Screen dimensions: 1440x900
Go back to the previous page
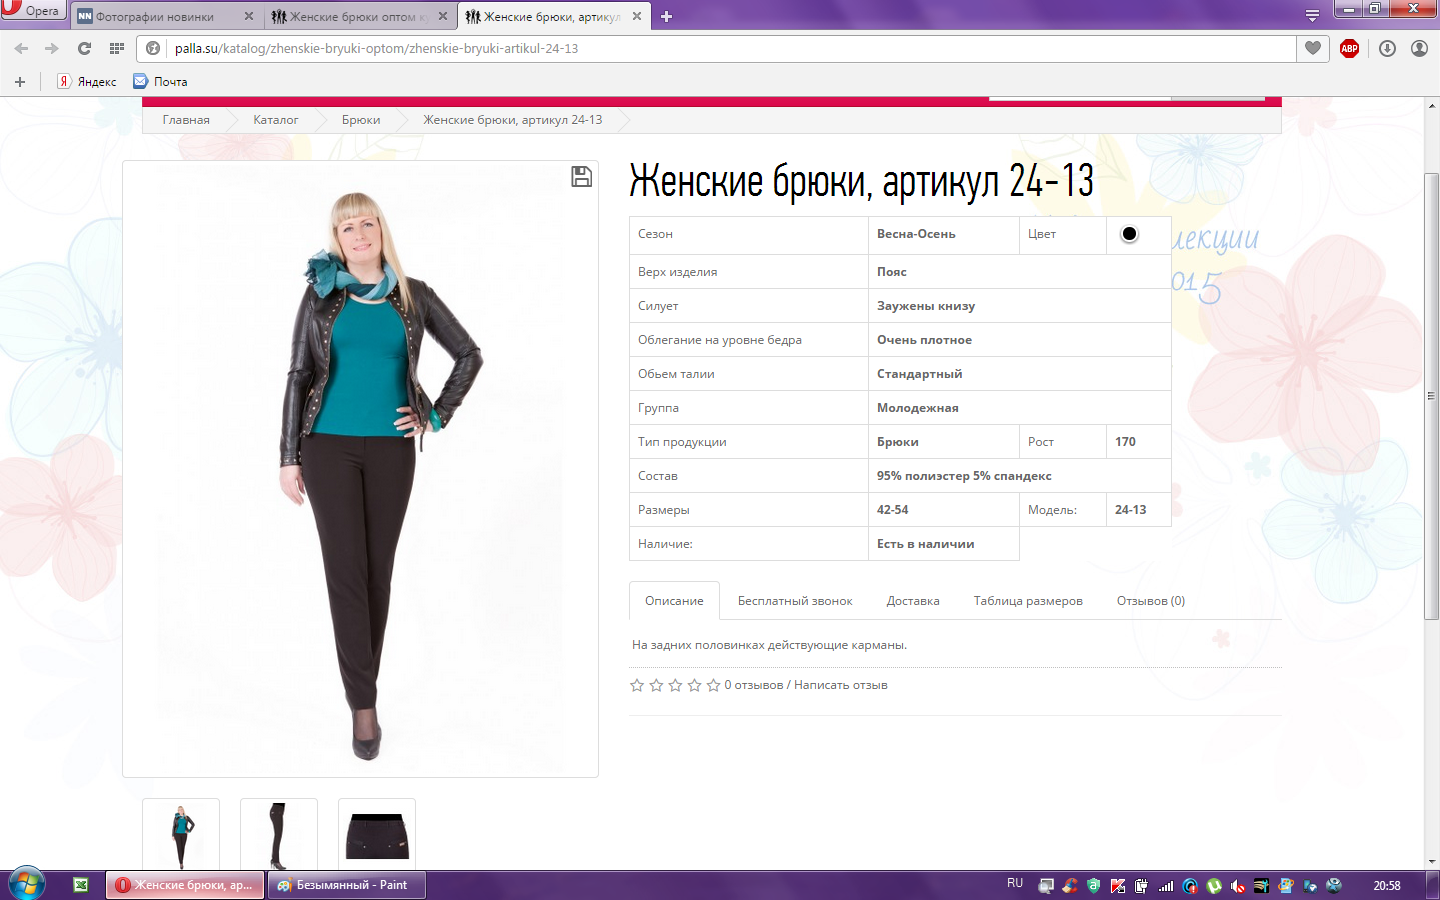(x=21, y=48)
